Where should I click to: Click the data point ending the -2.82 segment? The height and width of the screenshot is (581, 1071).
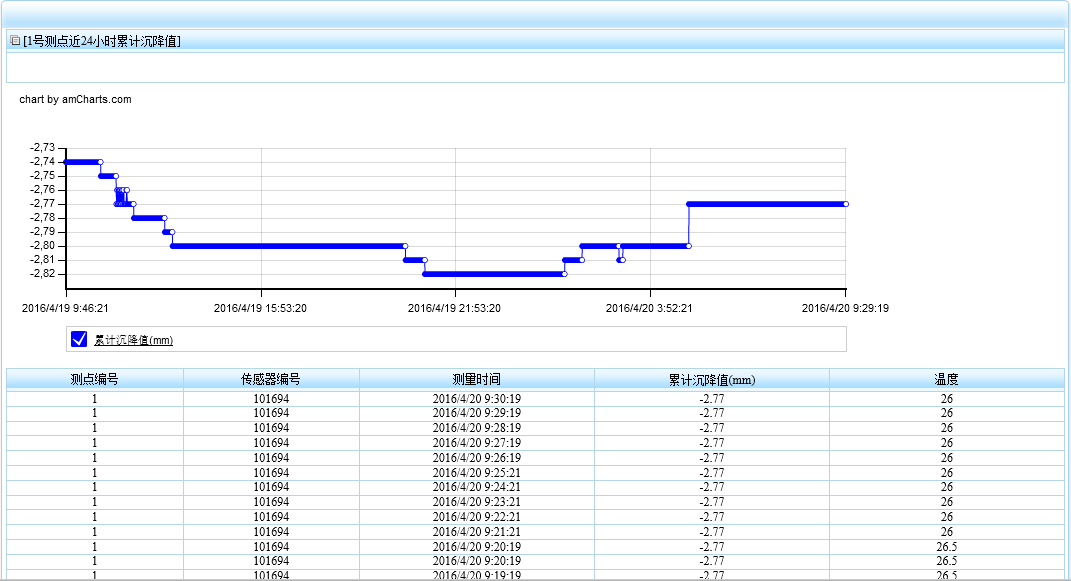[x=564, y=274]
